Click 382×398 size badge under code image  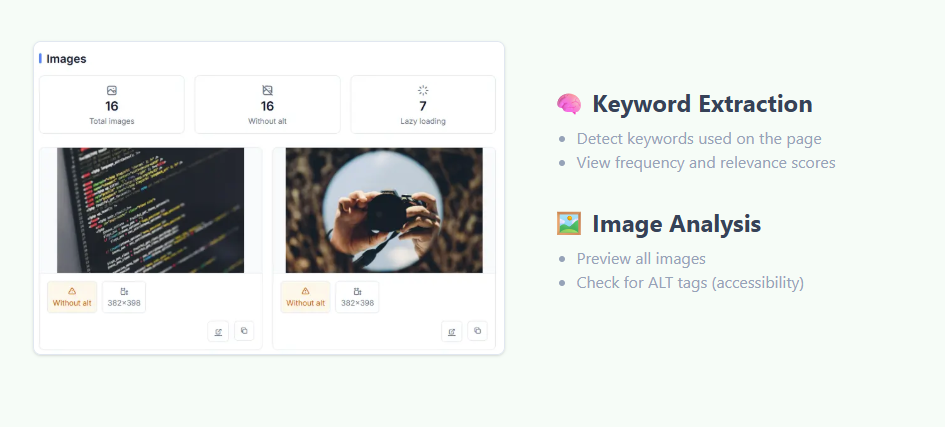tap(124, 297)
